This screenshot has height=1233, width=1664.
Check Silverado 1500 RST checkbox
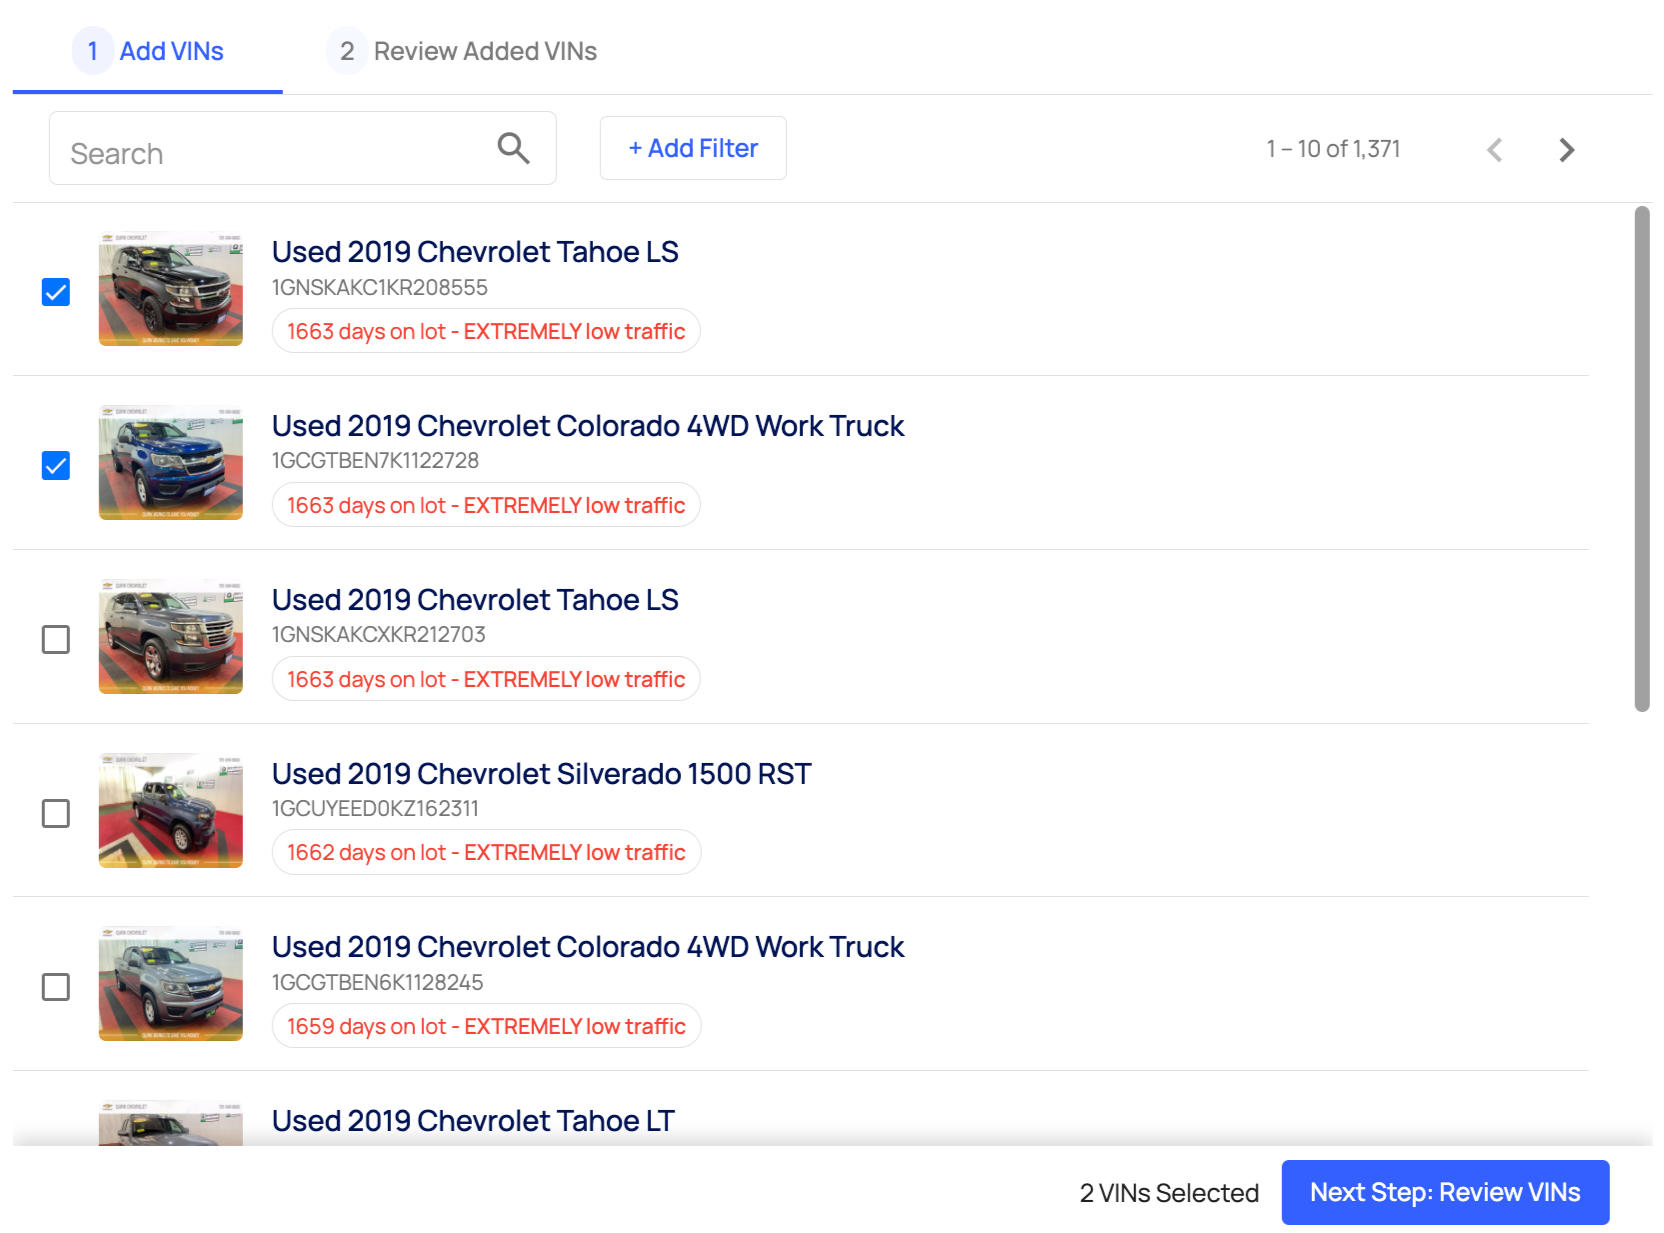(x=56, y=813)
